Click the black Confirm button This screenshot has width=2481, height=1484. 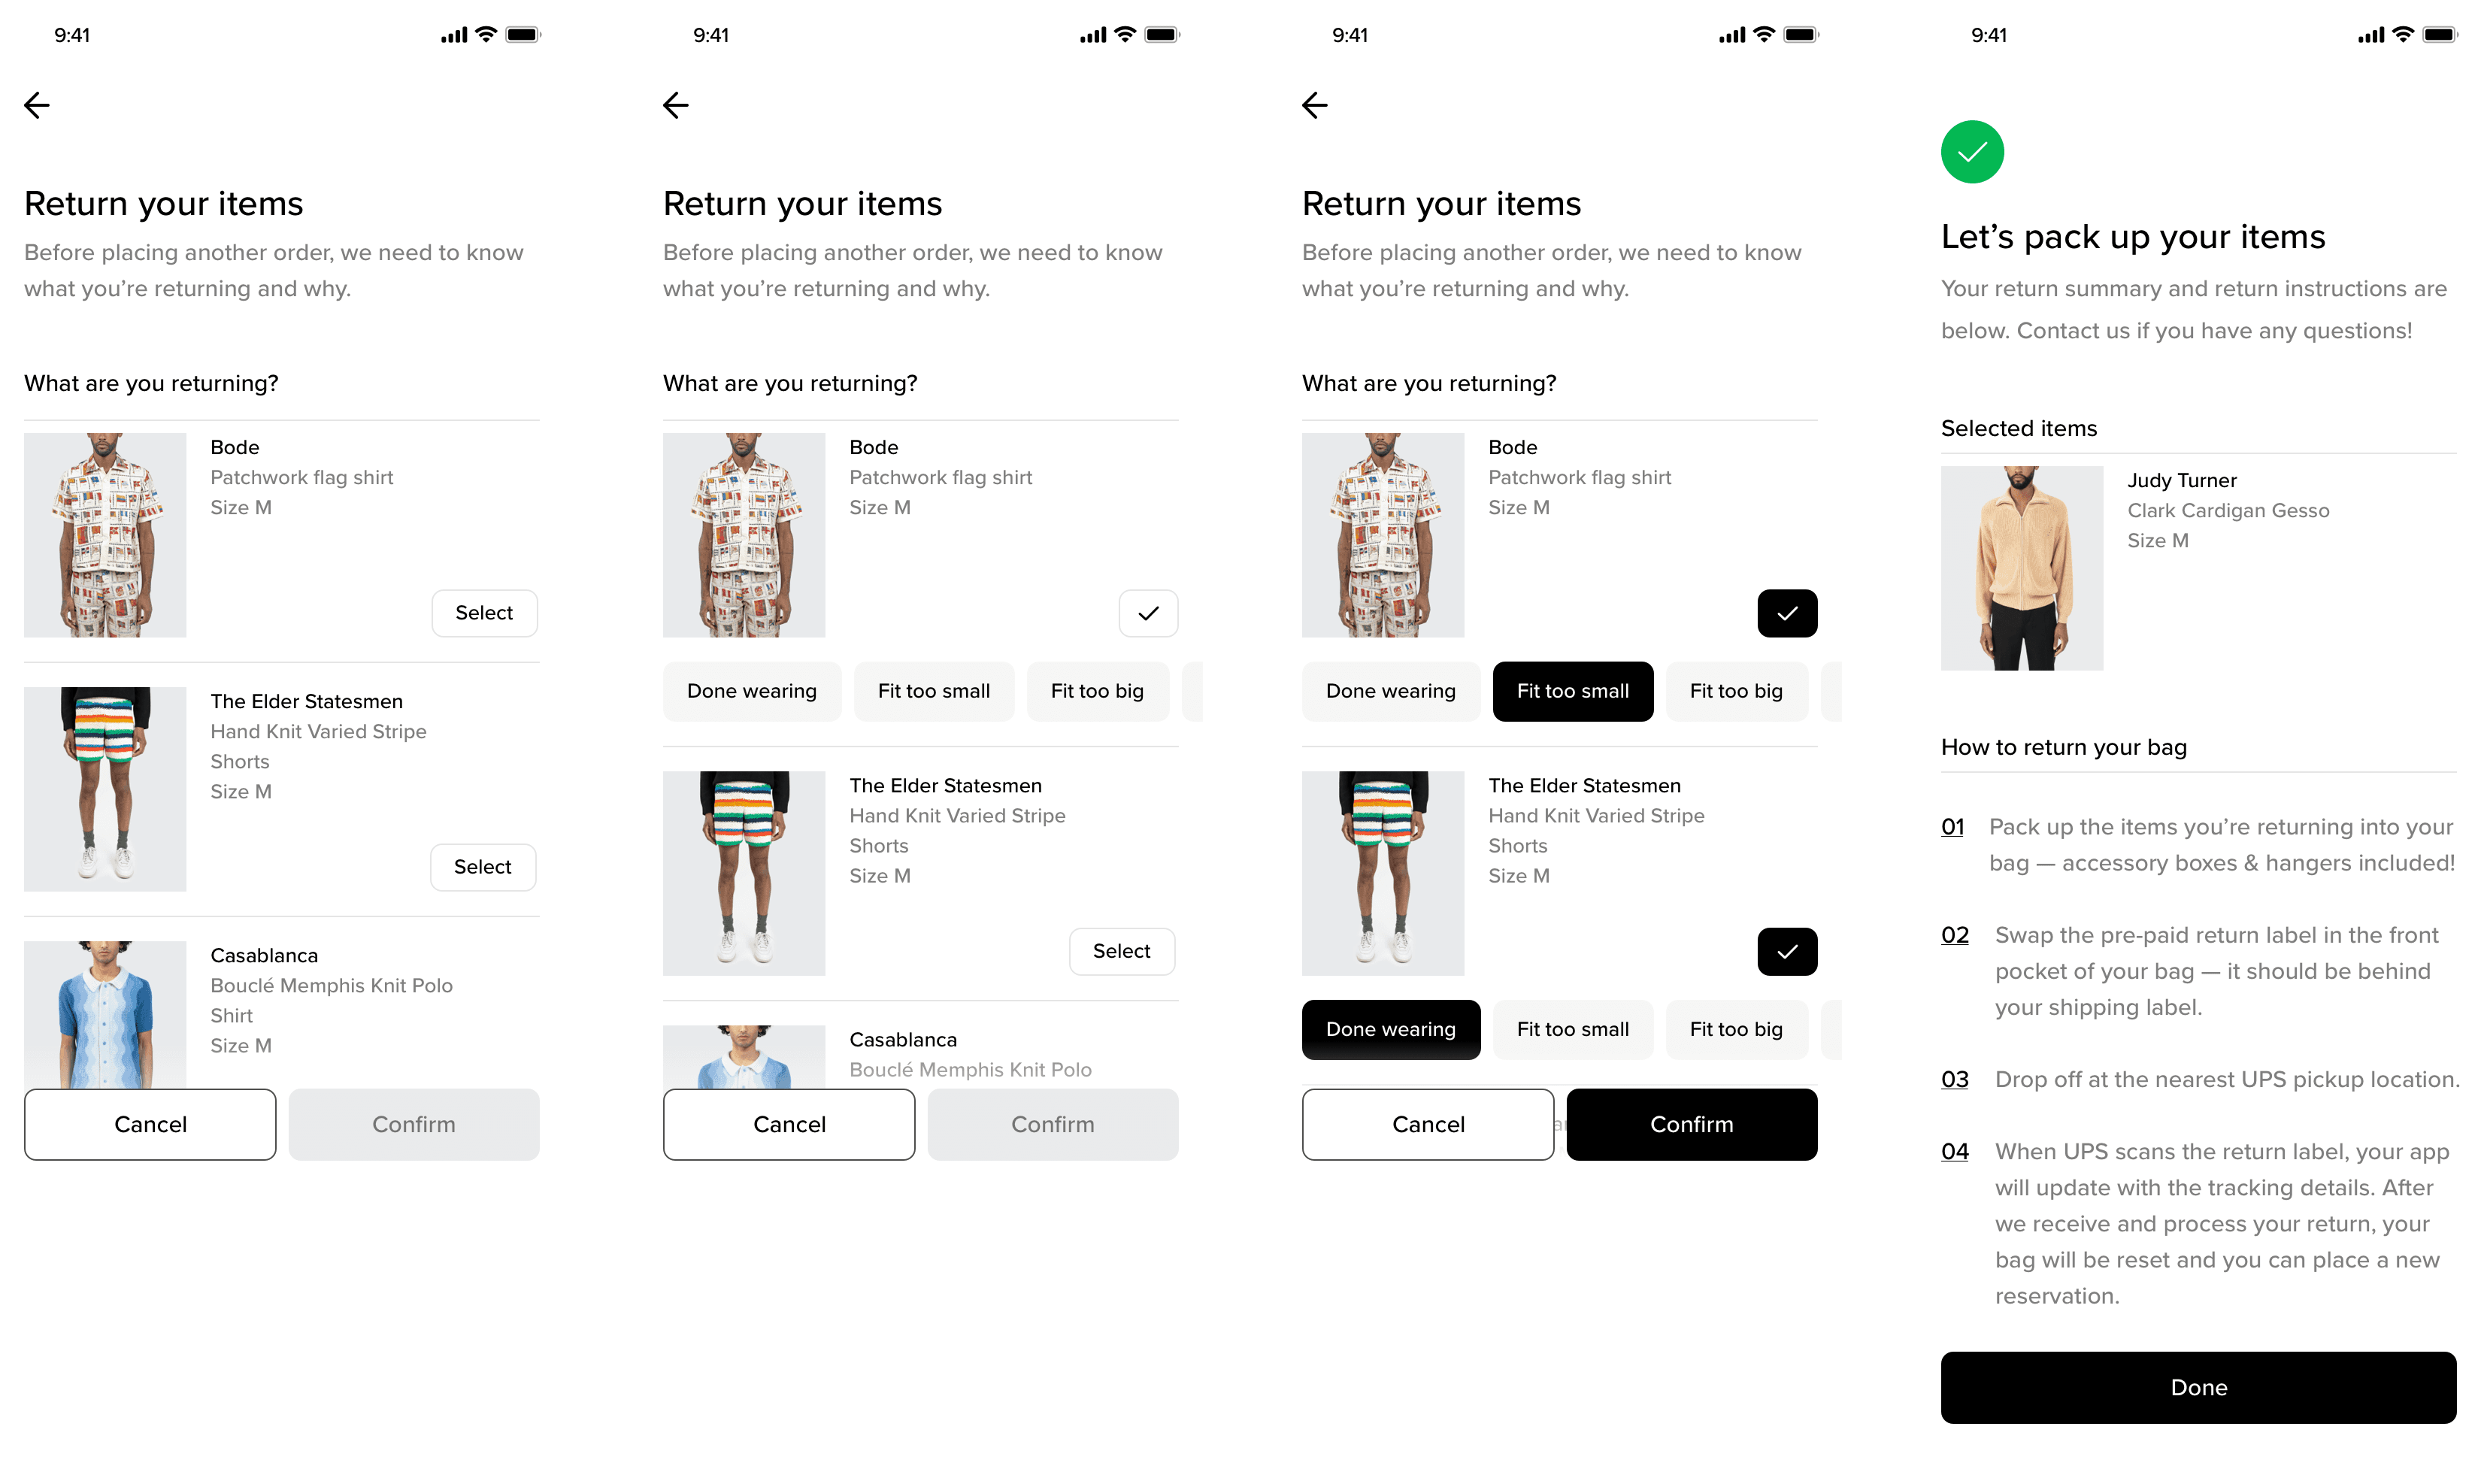pos(1691,1124)
